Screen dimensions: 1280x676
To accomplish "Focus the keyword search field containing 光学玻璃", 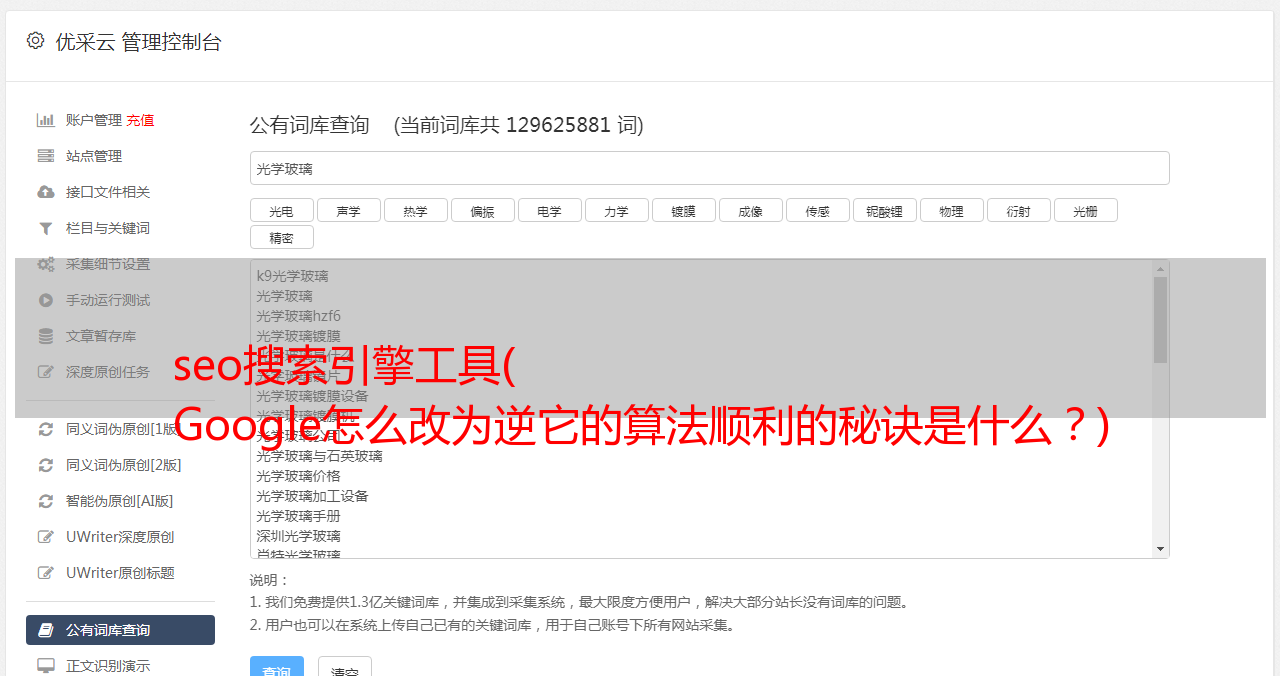I will pyautogui.click(x=709, y=168).
